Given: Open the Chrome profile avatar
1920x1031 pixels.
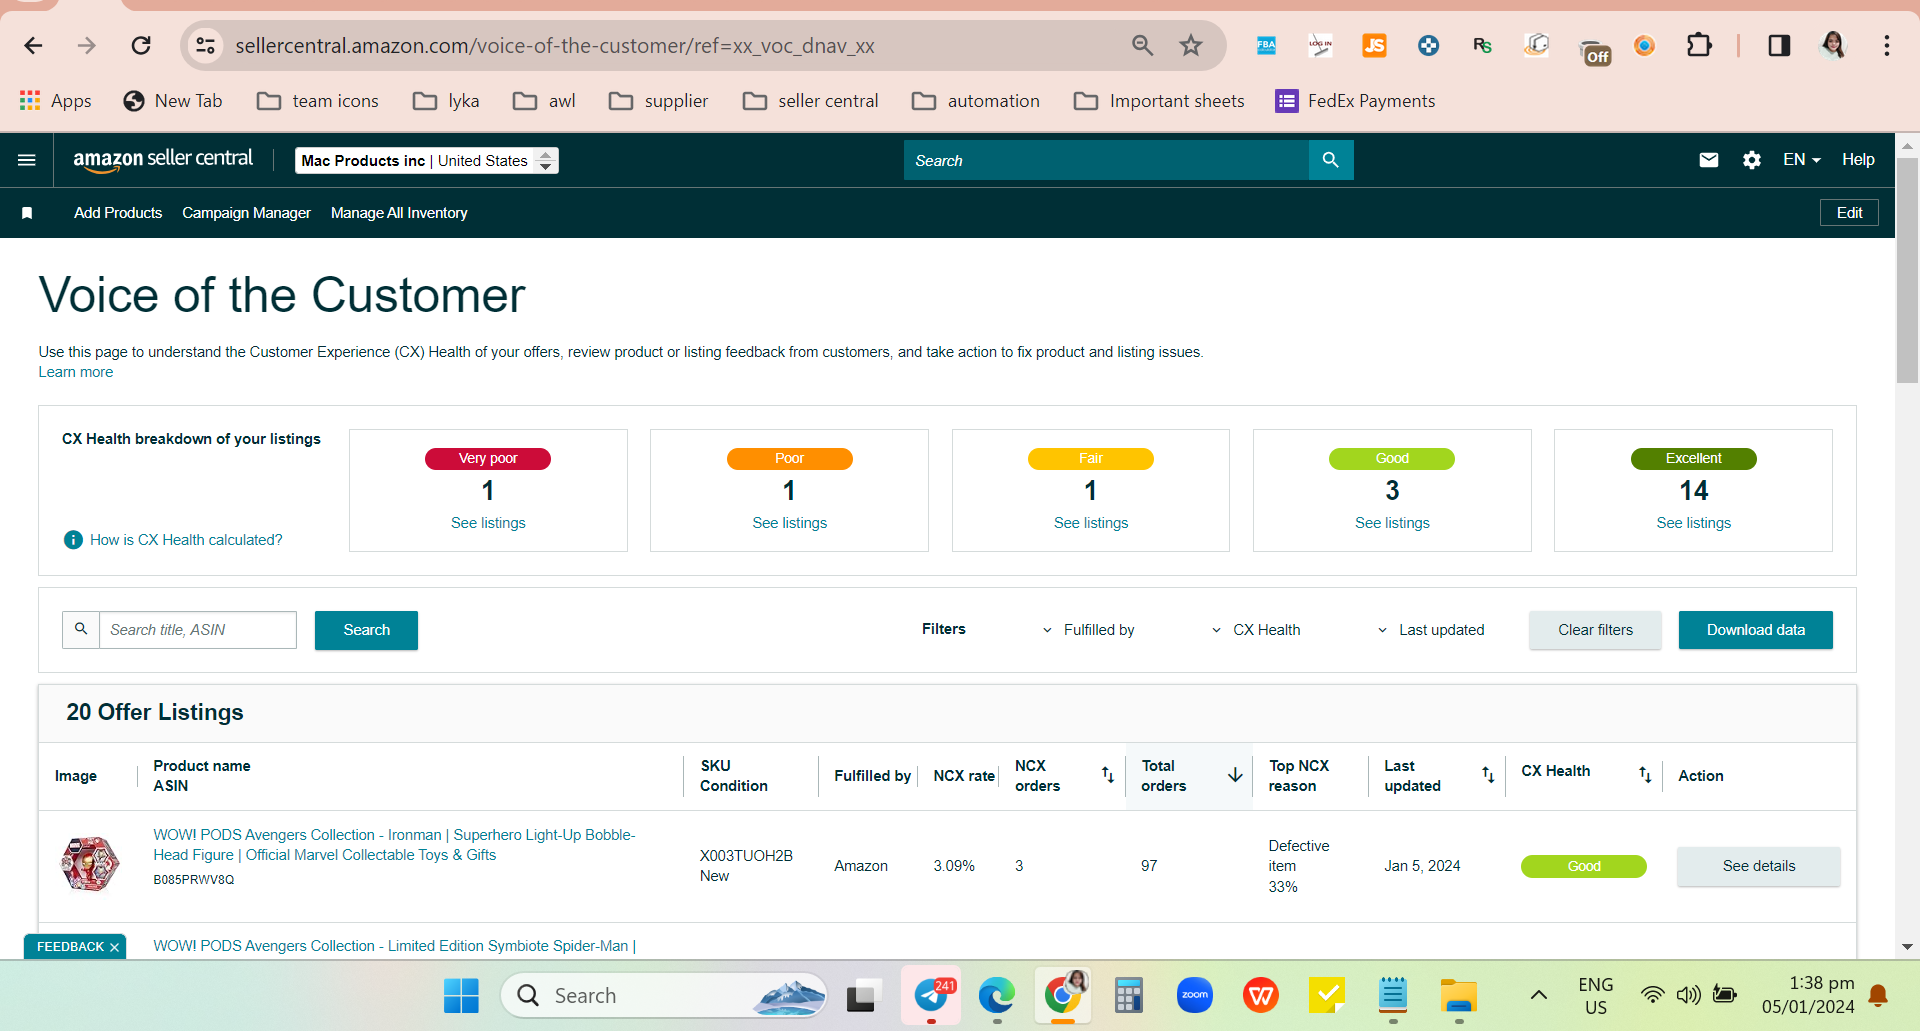Looking at the screenshot, I should (1833, 46).
